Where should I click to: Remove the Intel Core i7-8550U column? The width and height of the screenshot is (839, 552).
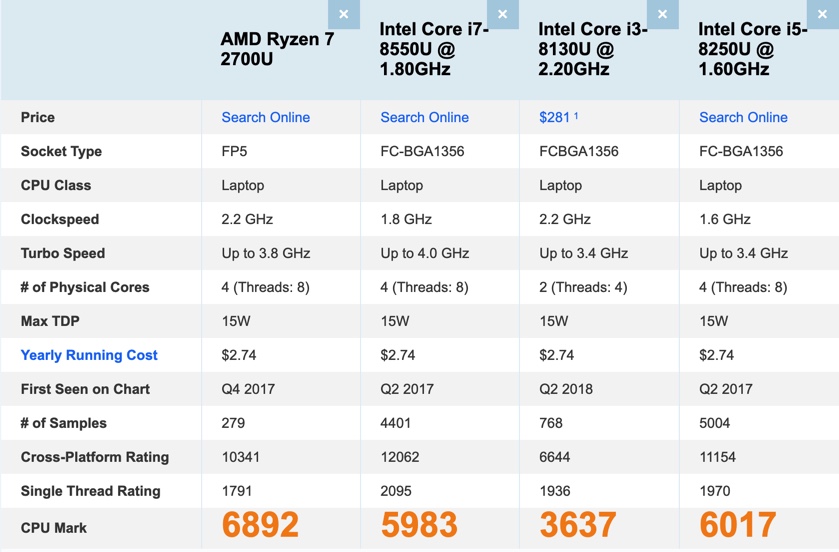click(502, 14)
